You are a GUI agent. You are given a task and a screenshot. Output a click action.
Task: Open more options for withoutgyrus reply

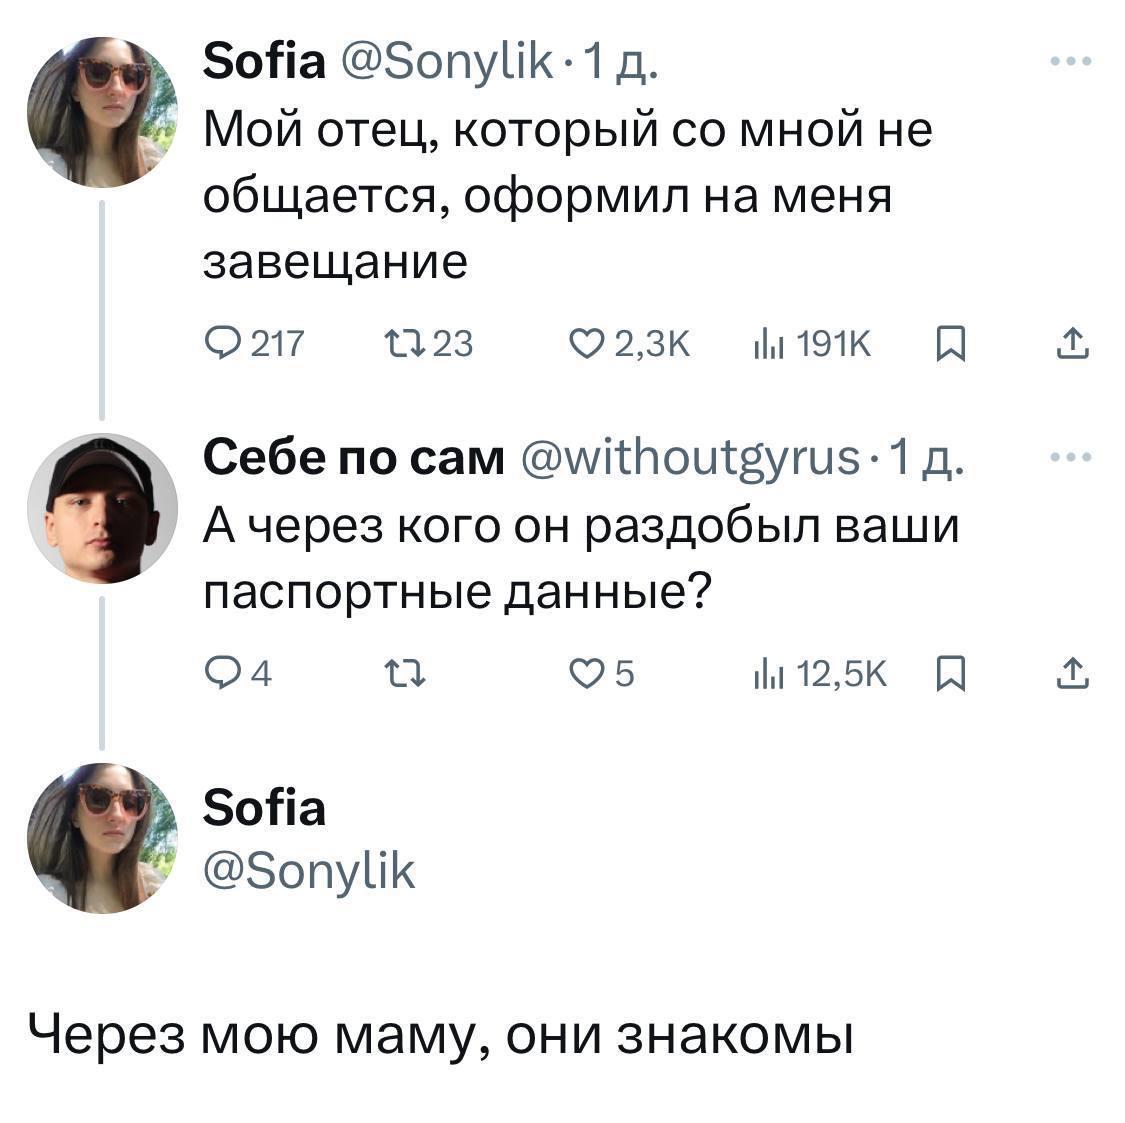tap(1071, 458)
